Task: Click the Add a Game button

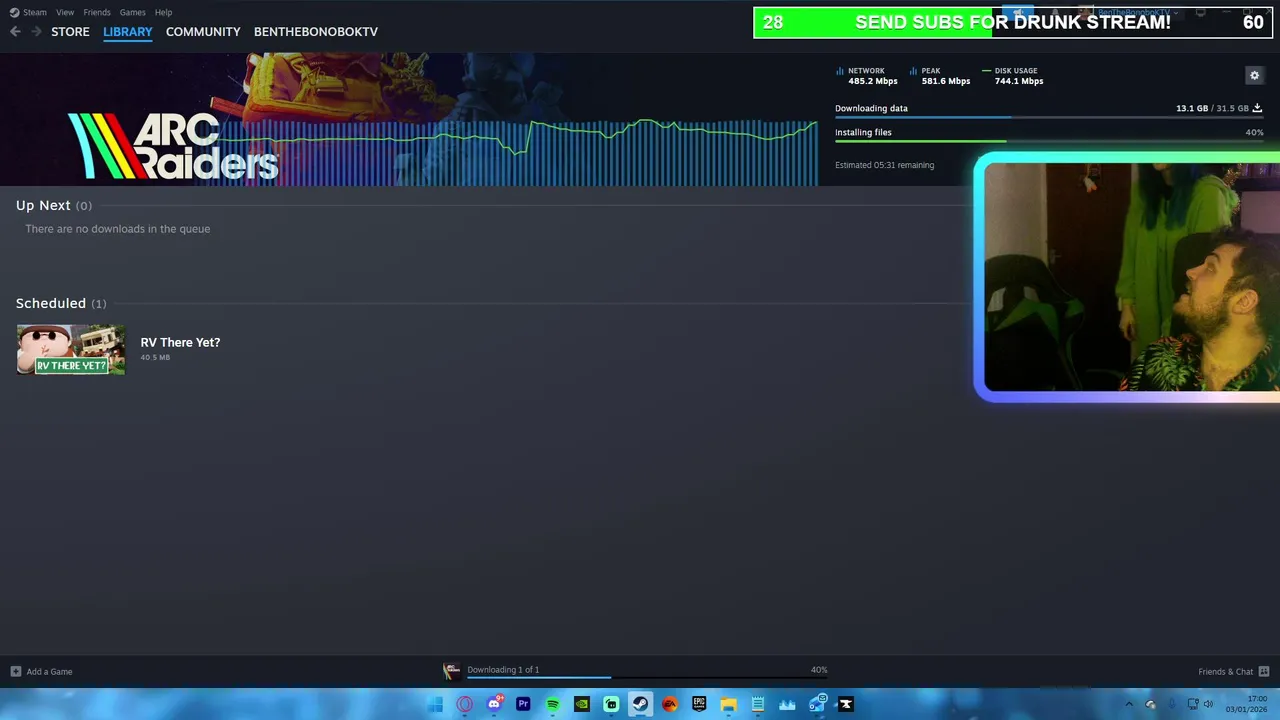Action: pyautogui.click(x=41, y=671)
